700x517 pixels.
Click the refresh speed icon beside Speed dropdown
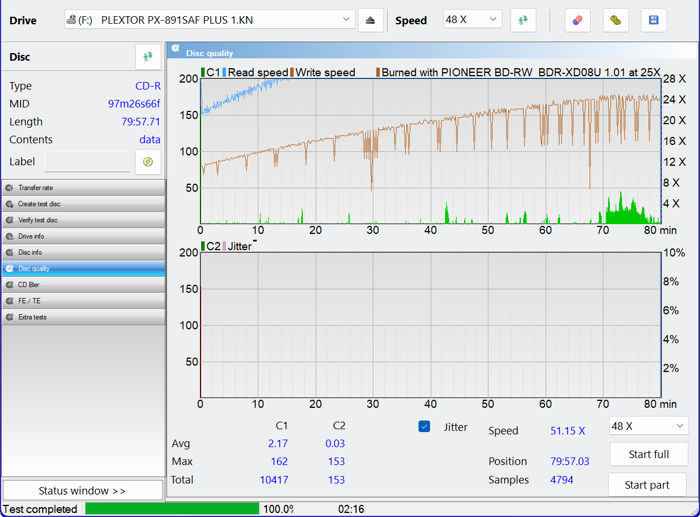523,20
